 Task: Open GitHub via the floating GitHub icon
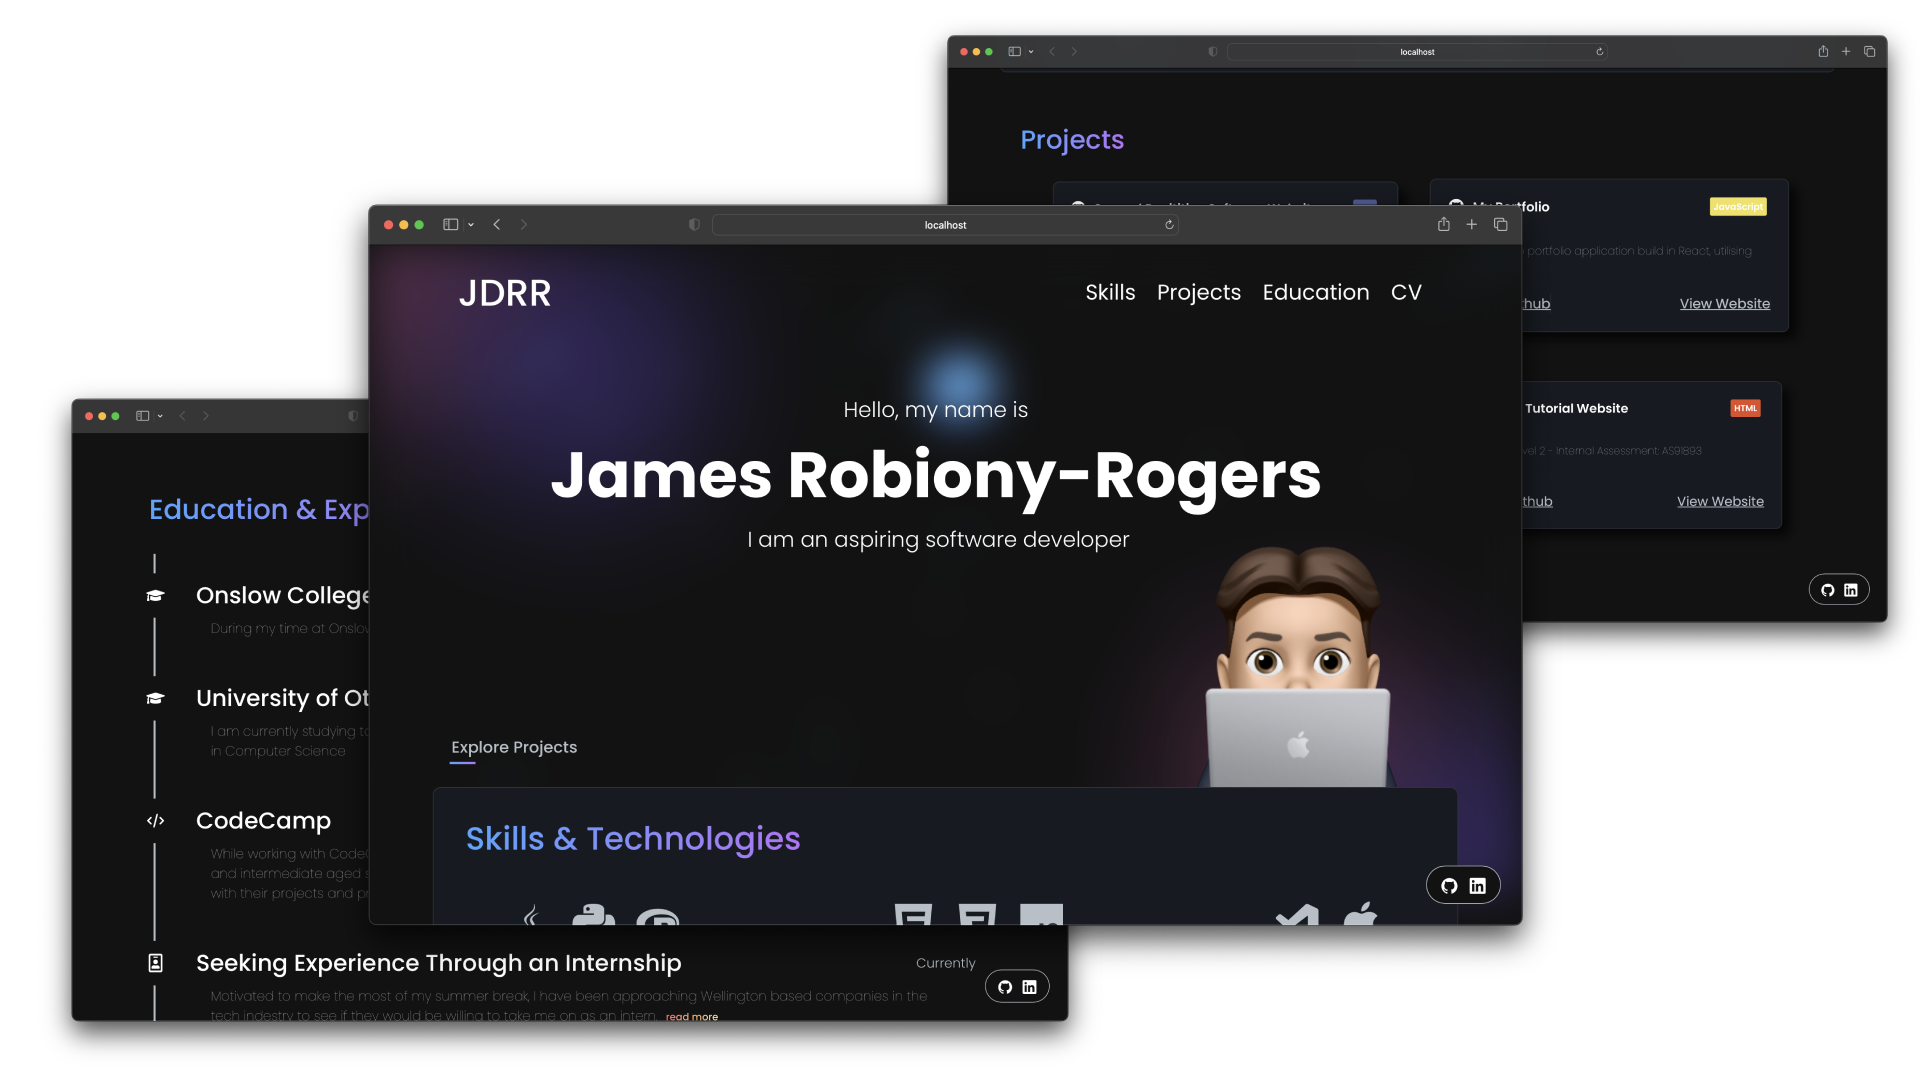(1450, 884)
